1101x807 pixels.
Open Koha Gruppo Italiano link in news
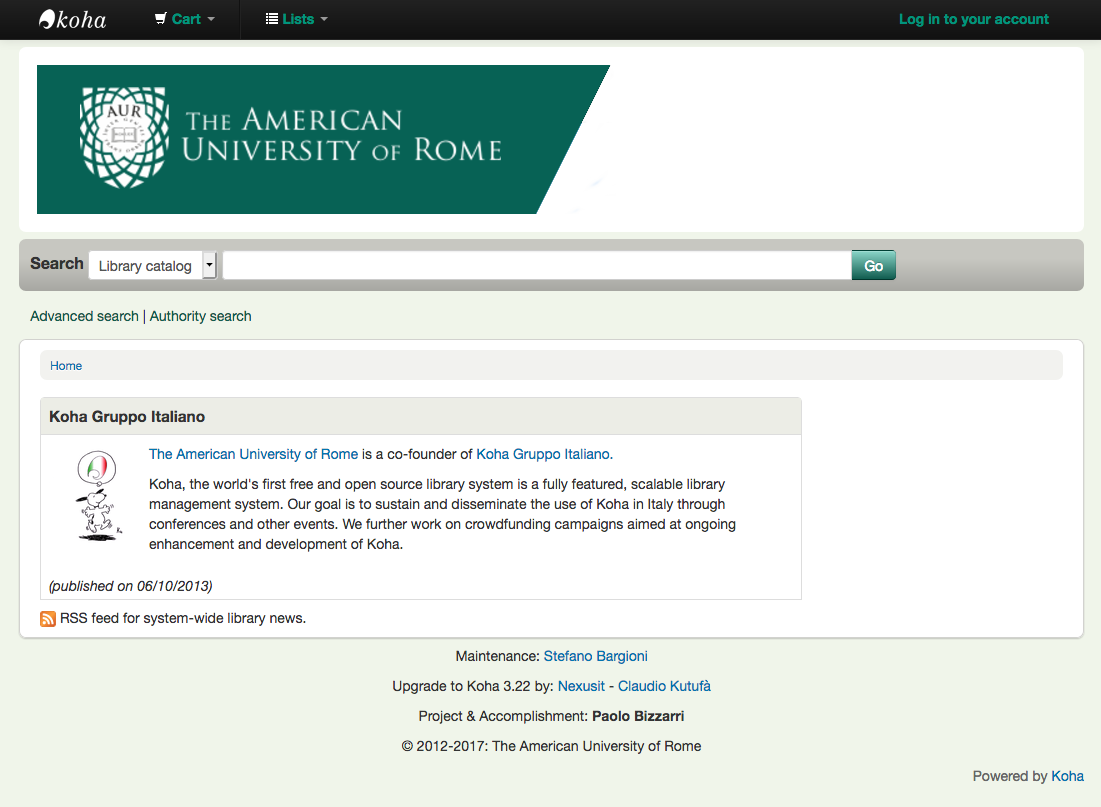point(544,454)
